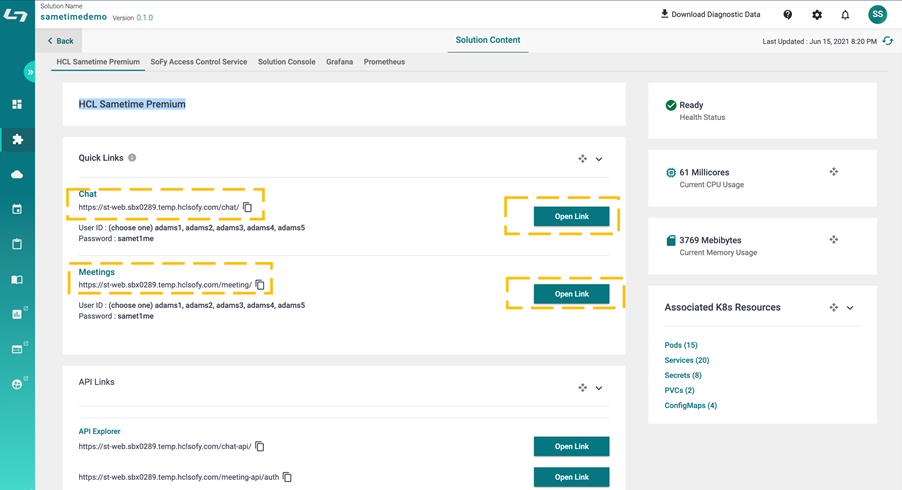Open the Secrets (8) link
Viewport: 902px width, 490px height.
pos(683,375)
